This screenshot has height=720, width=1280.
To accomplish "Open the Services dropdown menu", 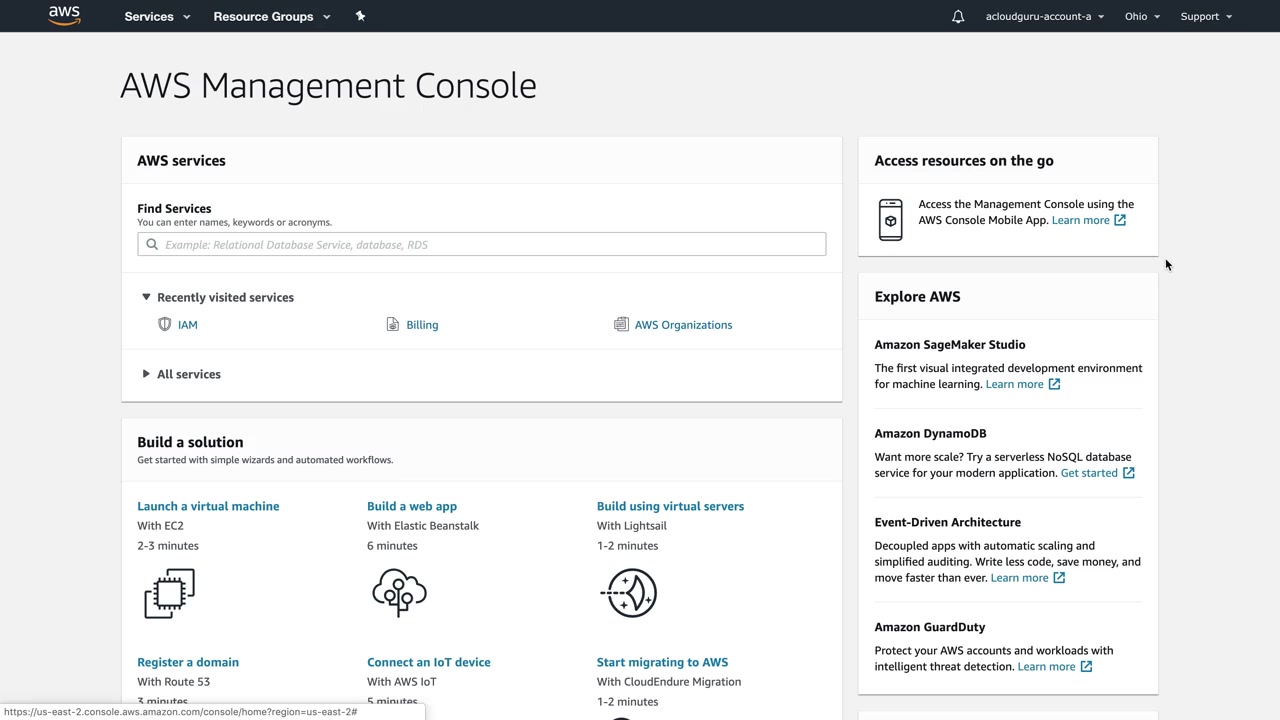I will tap(157, 16).
